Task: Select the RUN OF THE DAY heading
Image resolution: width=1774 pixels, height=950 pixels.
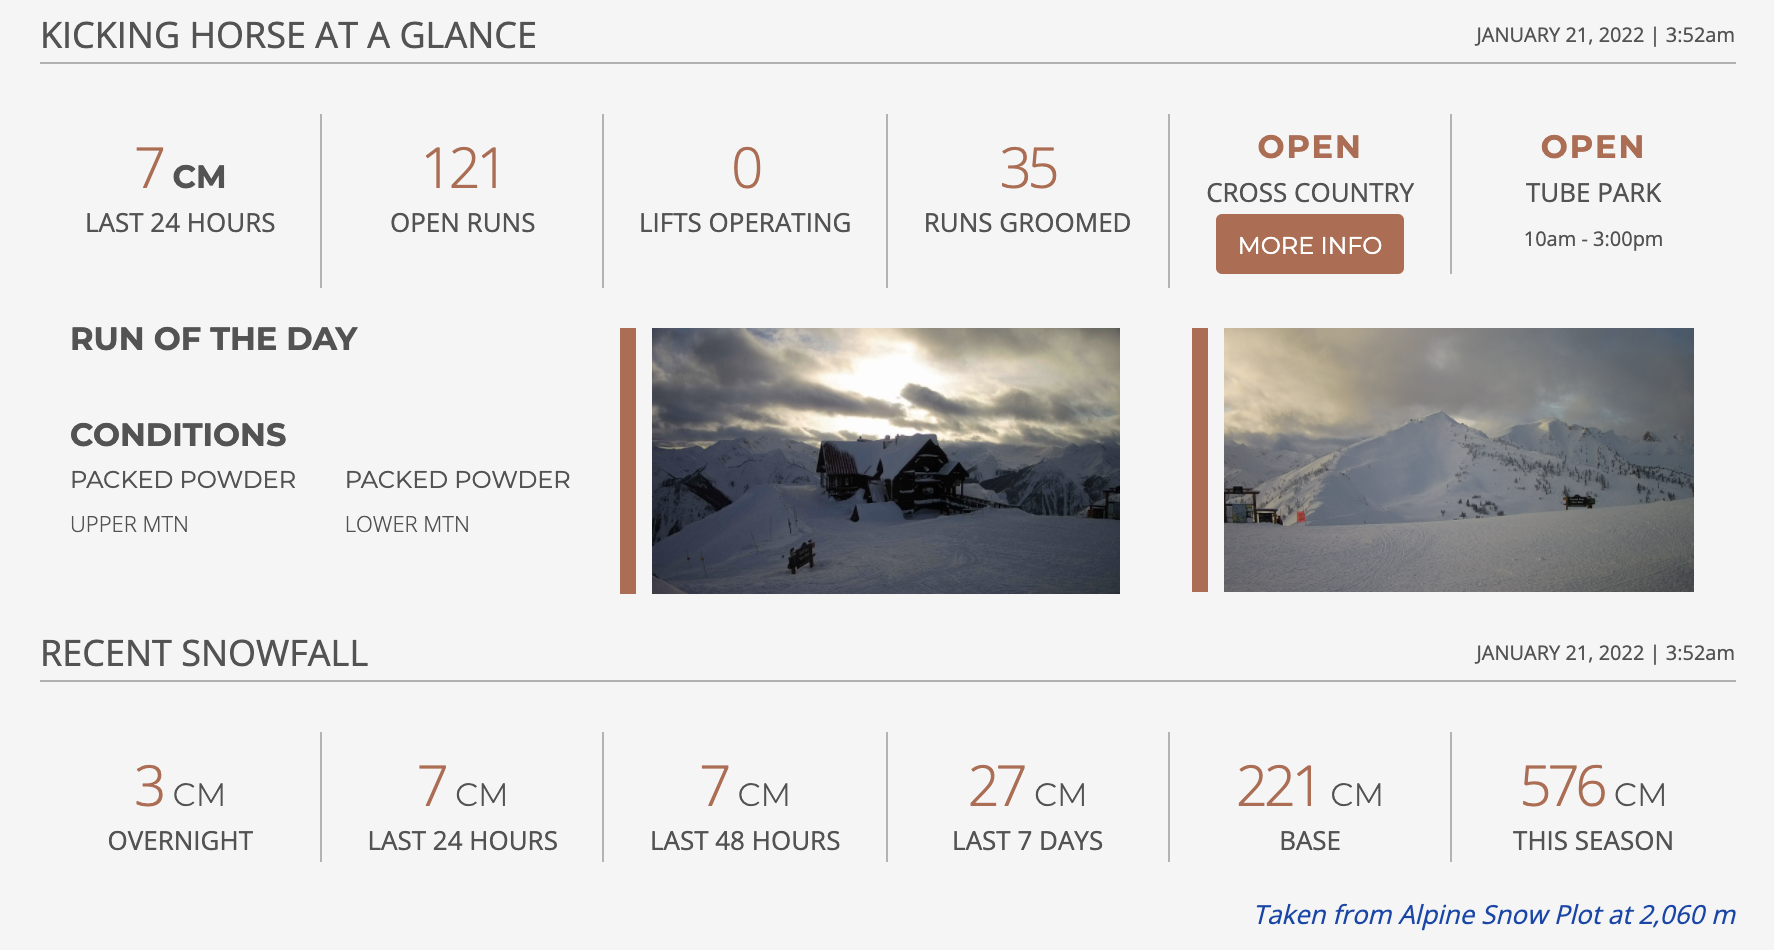Action: pyautogui.click(x=214, y=339)
